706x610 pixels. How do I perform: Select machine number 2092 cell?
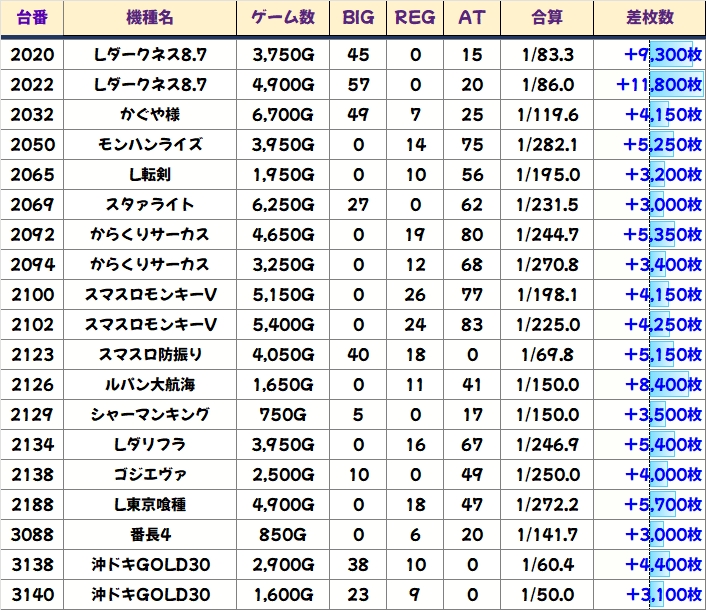click(x=32, y=235)
